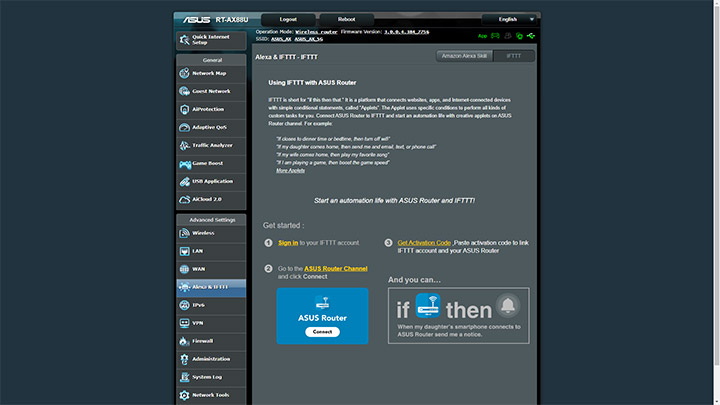Open Administration menu item
Screen dimensions: 720x405
[x=211, y=359]
